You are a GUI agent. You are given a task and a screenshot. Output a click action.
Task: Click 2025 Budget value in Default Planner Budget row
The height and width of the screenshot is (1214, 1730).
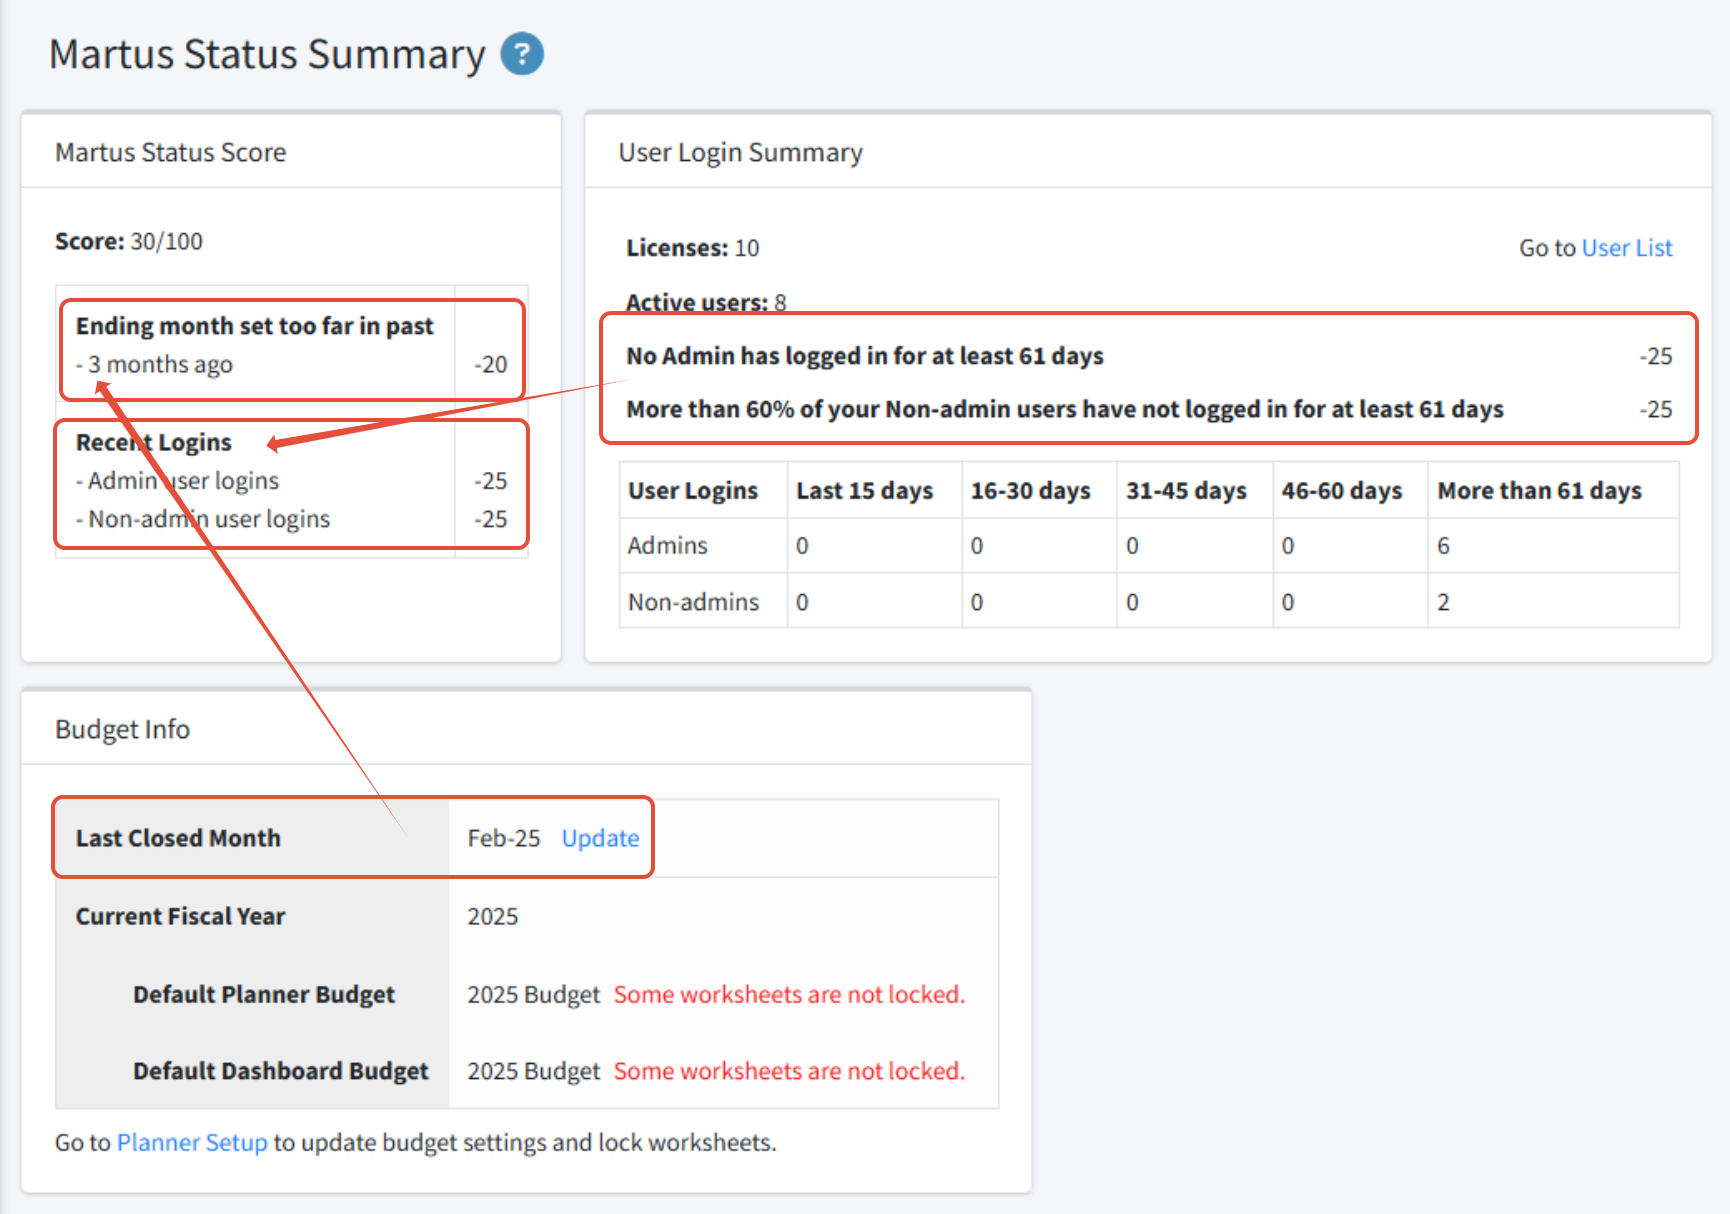[534, 994]
